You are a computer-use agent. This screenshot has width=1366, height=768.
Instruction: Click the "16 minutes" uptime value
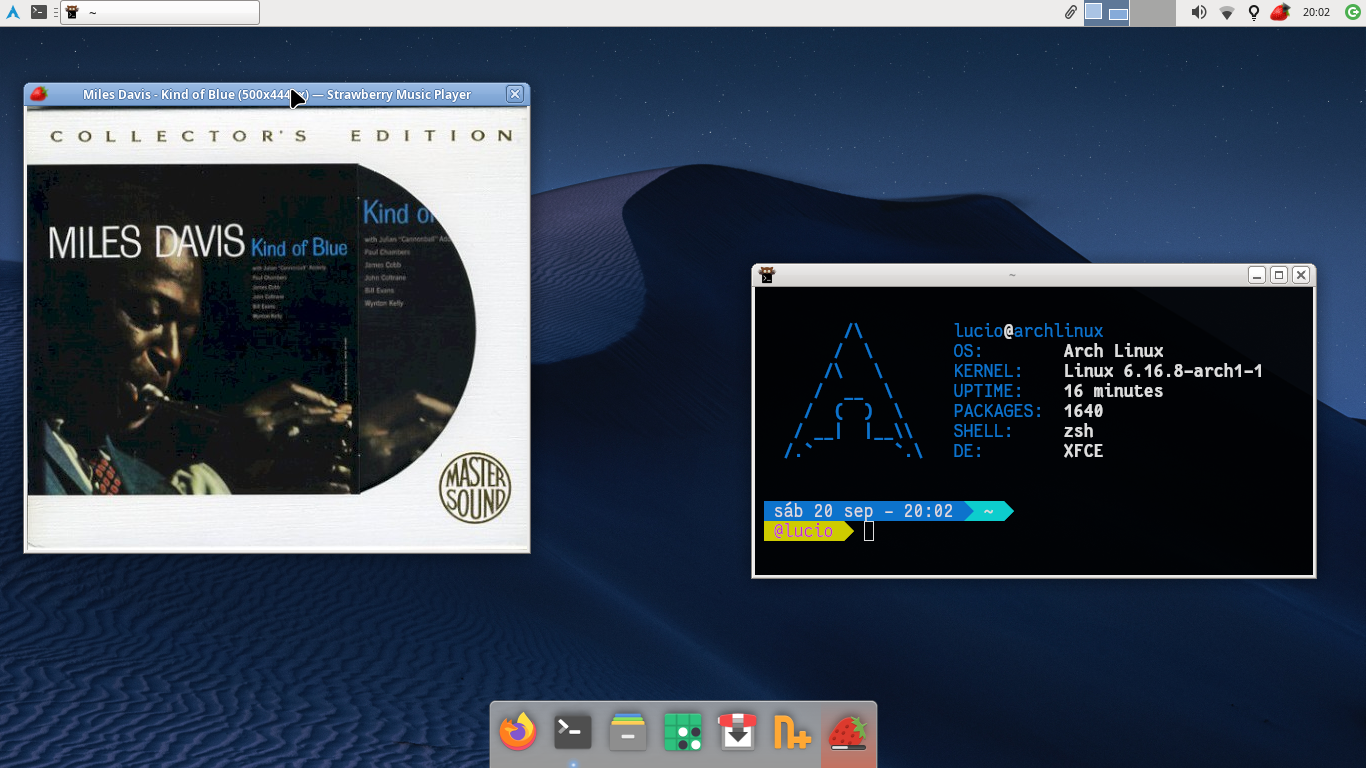(1113, 391)
